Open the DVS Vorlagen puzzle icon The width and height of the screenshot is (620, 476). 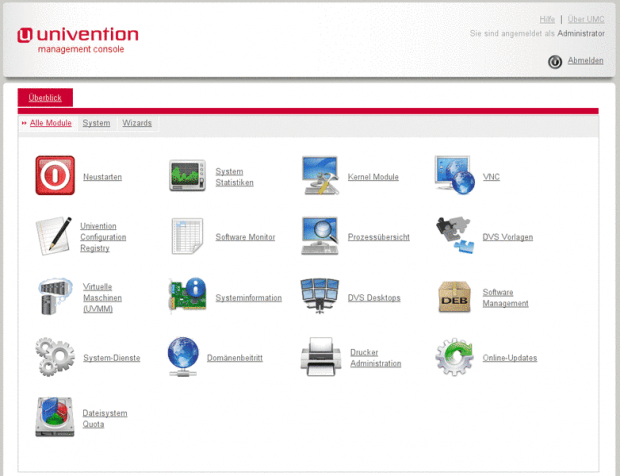point(454,236)
